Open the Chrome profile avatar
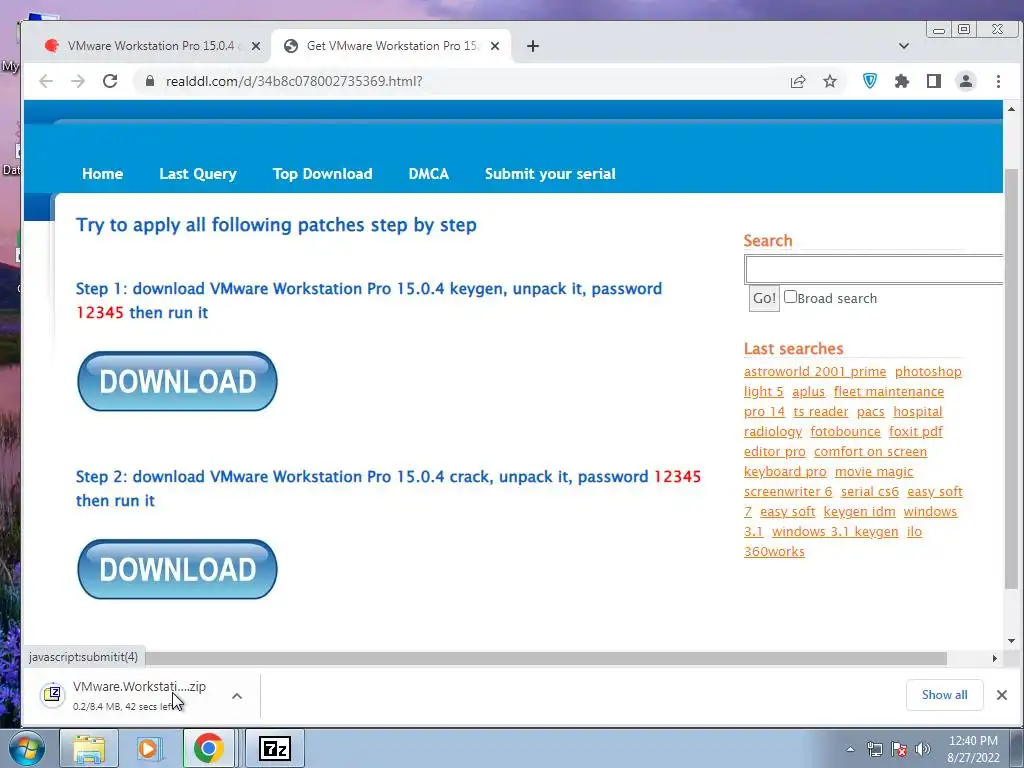The width and height of the screenshot is (1024, 768). [x=966, y=81]
